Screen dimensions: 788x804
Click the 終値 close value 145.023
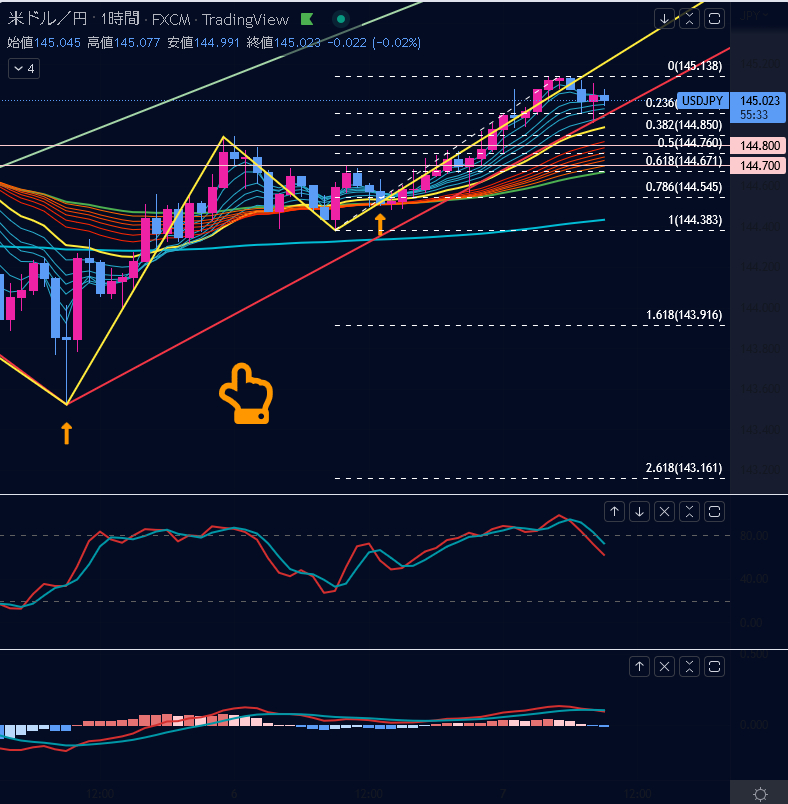point(297,43)
